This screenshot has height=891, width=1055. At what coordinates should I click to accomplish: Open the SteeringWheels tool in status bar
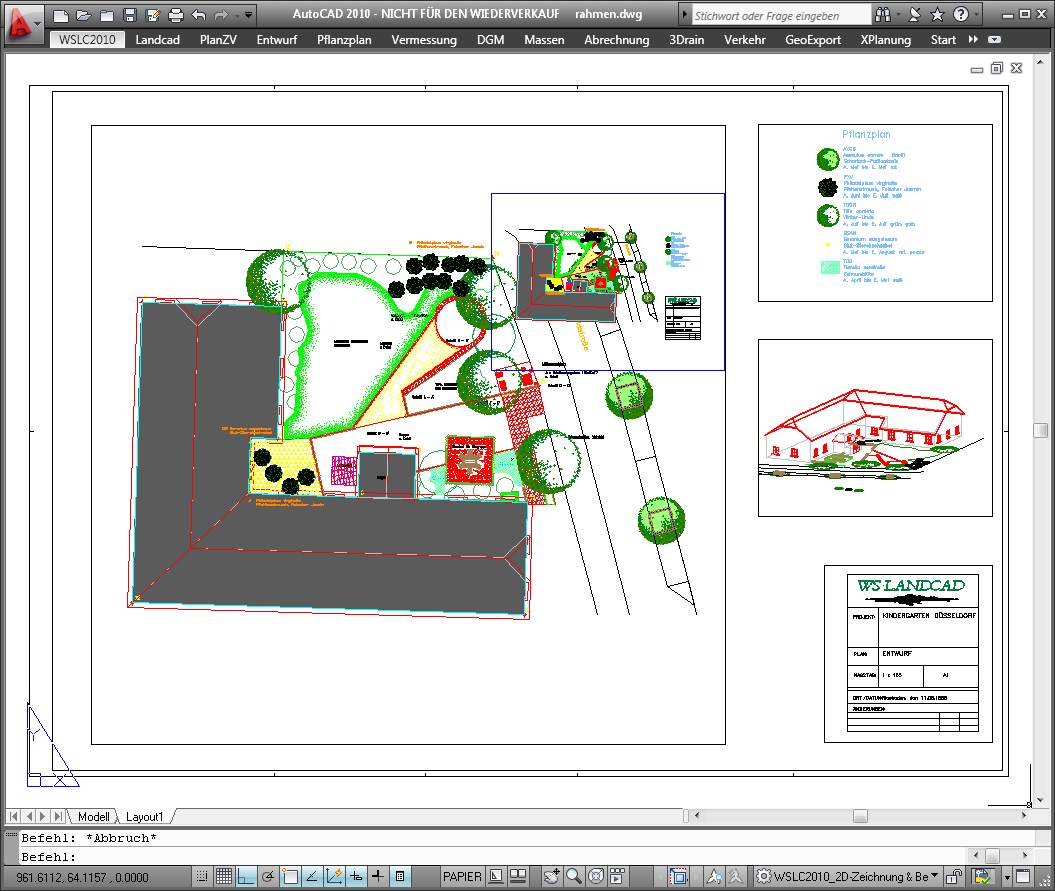(597, 877)
